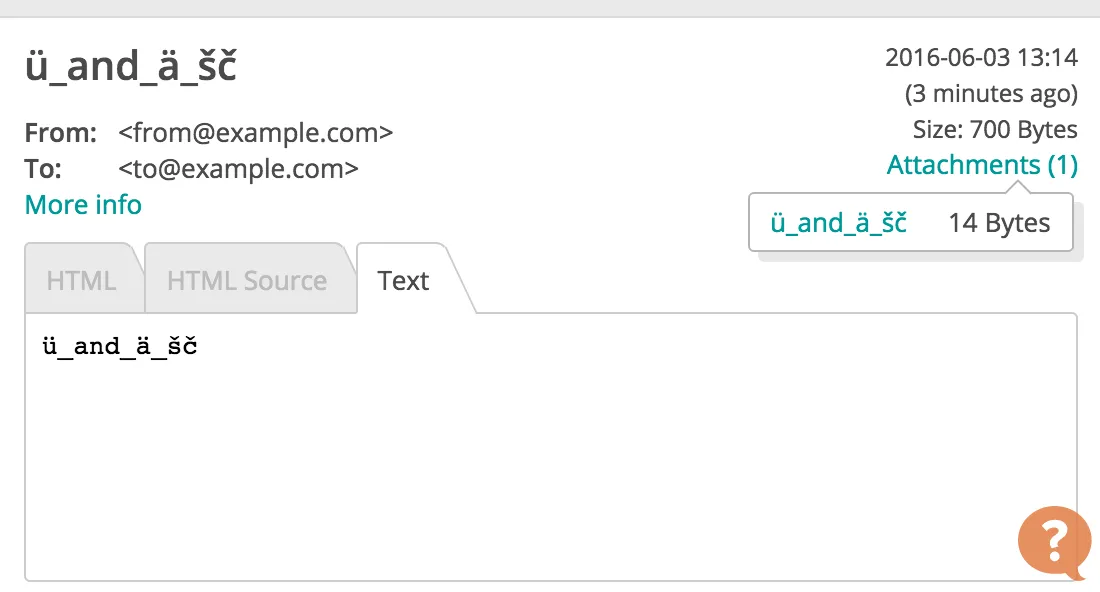Click the 2016-06-03 13:14 timestamp
1100x592 pixels.
981,57
